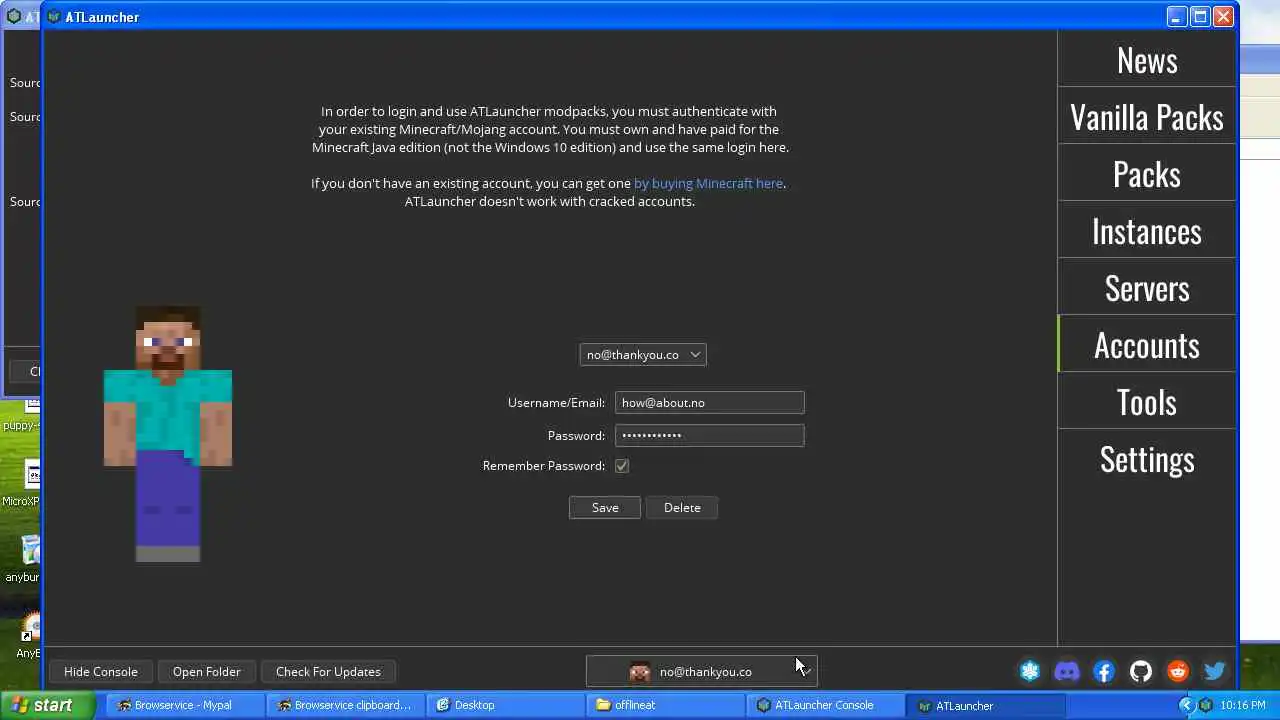Switch to Browservice - Mypal taskbar item
The image size is (1280, 720).
[186, 705]
